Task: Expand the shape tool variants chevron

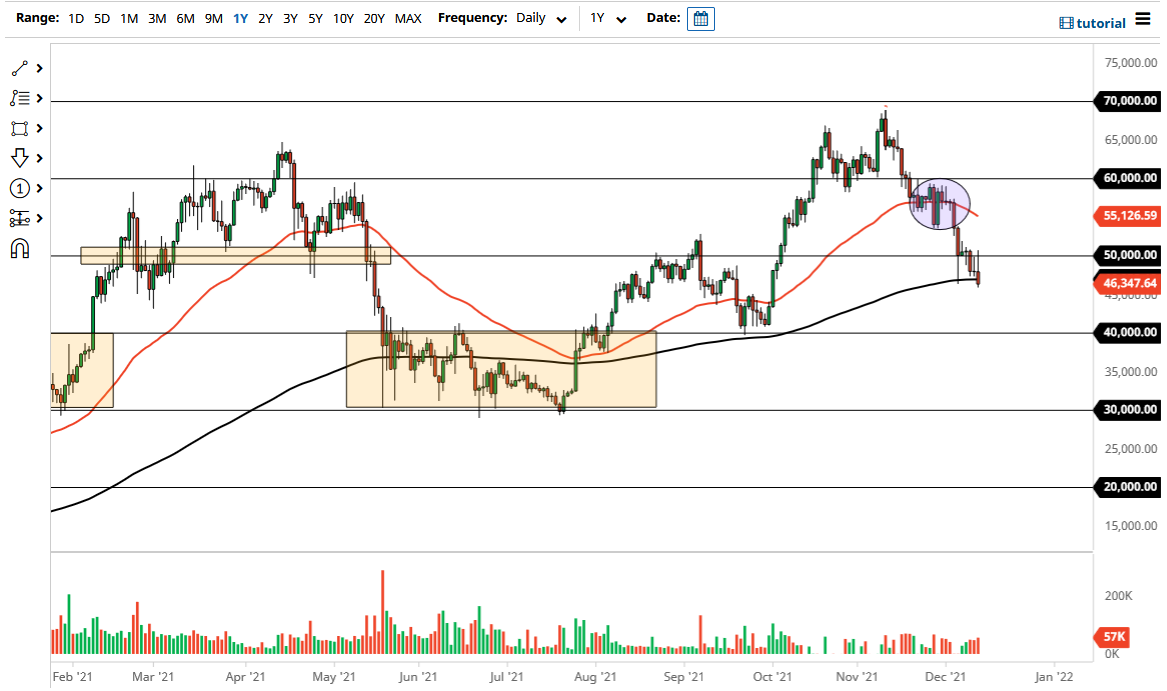Action: [42, 128]
